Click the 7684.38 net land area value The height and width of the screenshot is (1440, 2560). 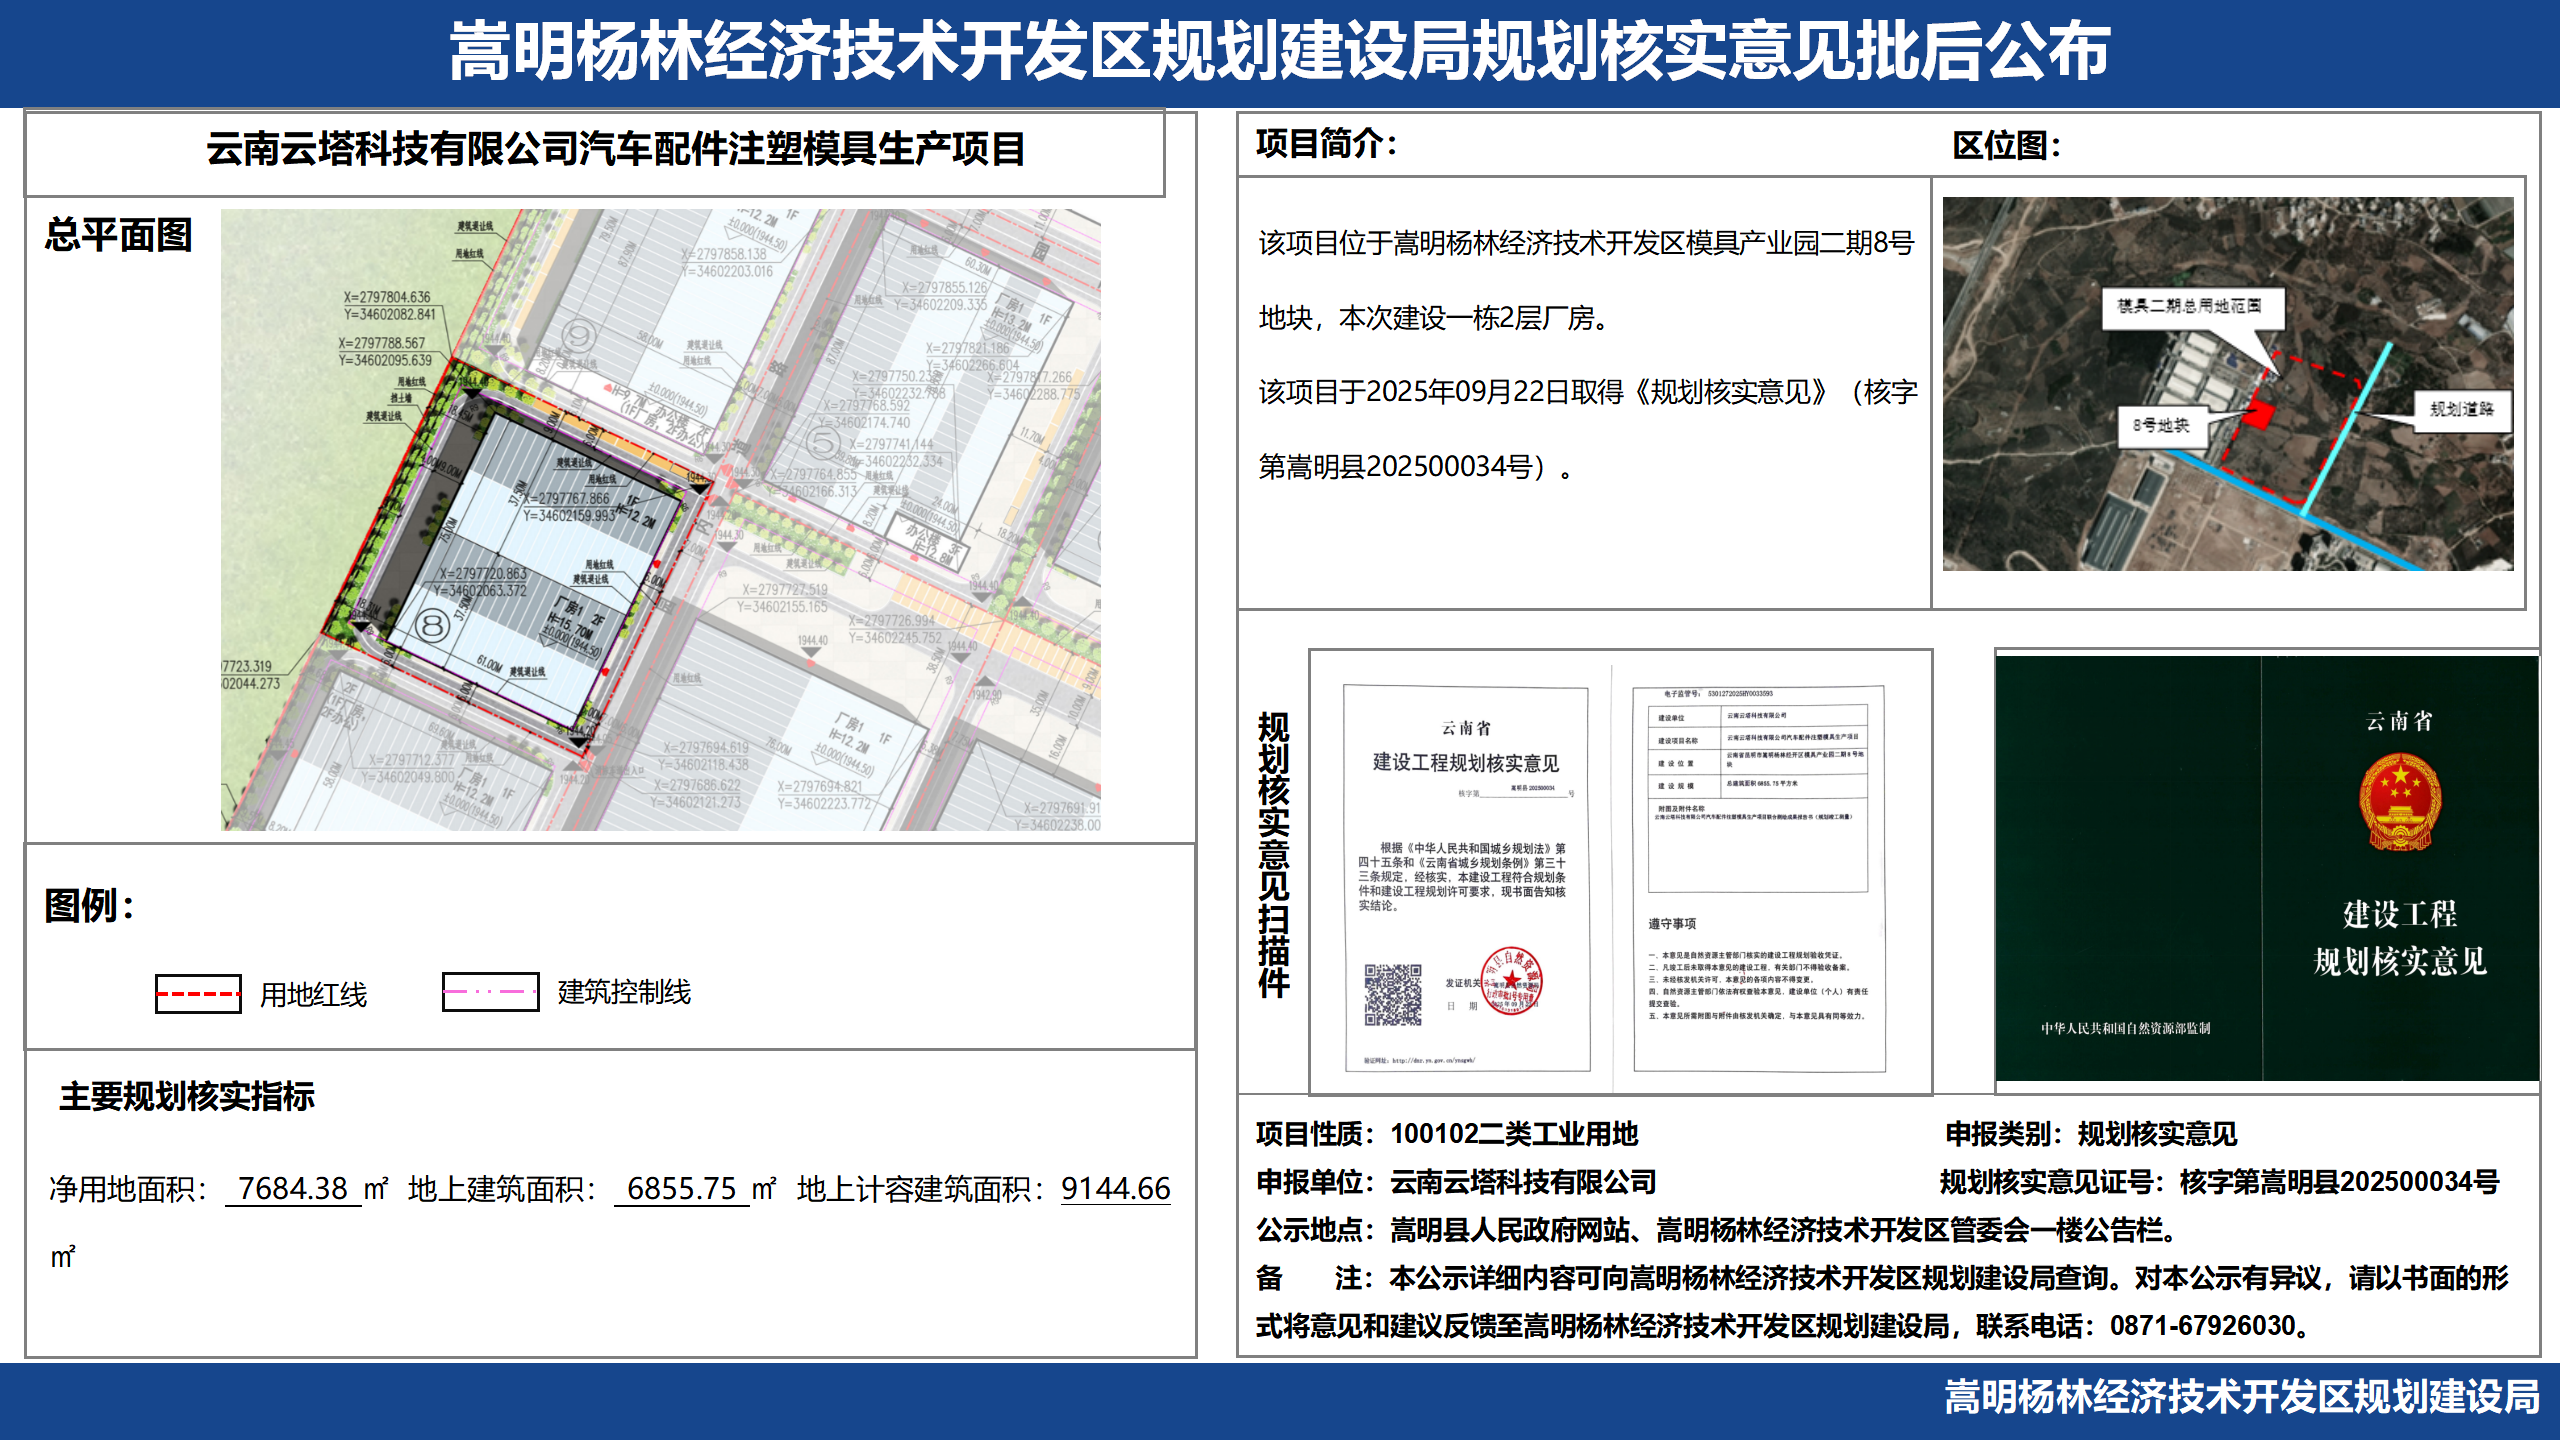click(292, 1188)
